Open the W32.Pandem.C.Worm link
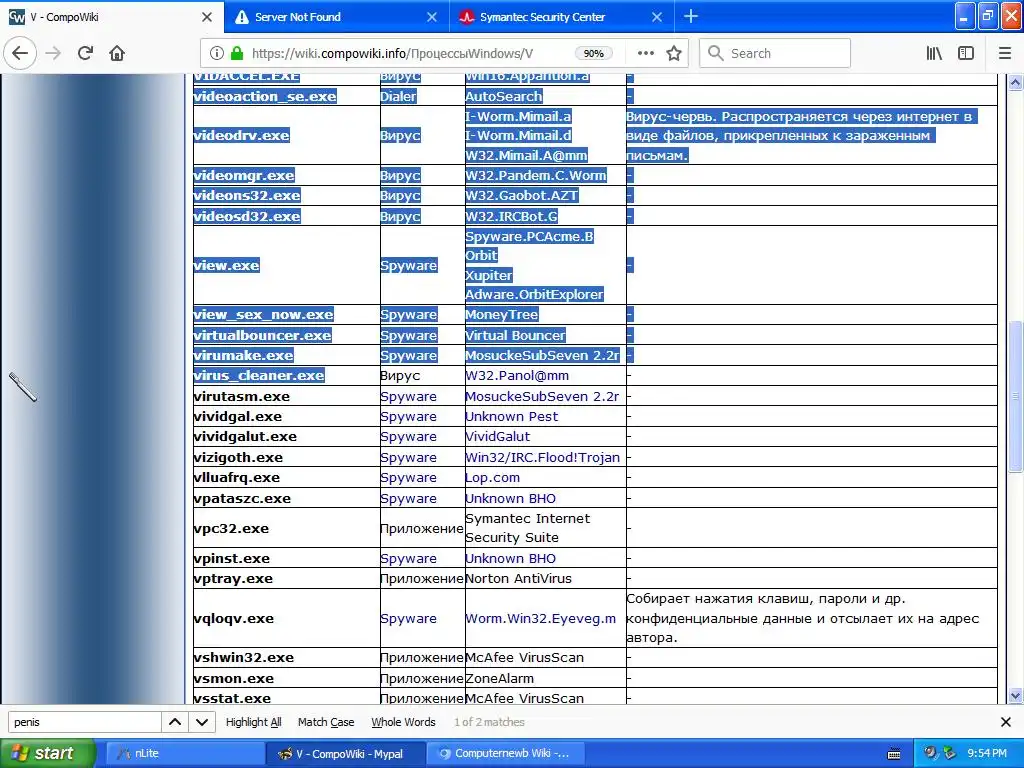Image resolution: width=1024 pixels, height=768 pixels. (536, 175)
